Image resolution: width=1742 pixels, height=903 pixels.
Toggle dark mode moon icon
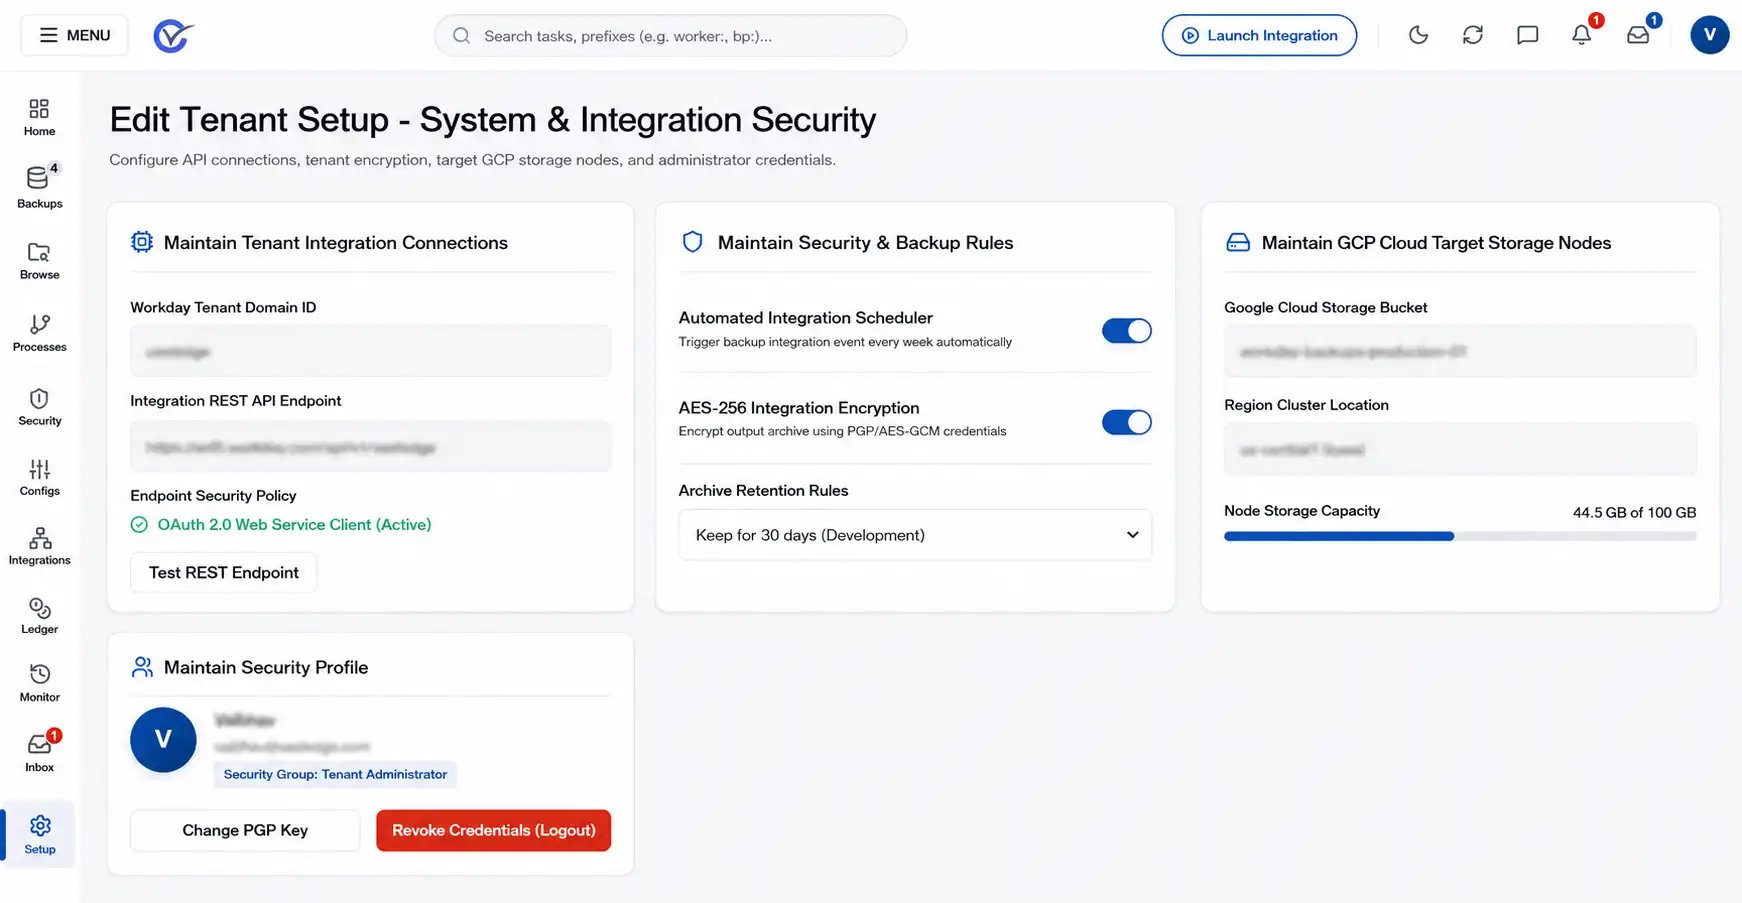[1418, 35]
